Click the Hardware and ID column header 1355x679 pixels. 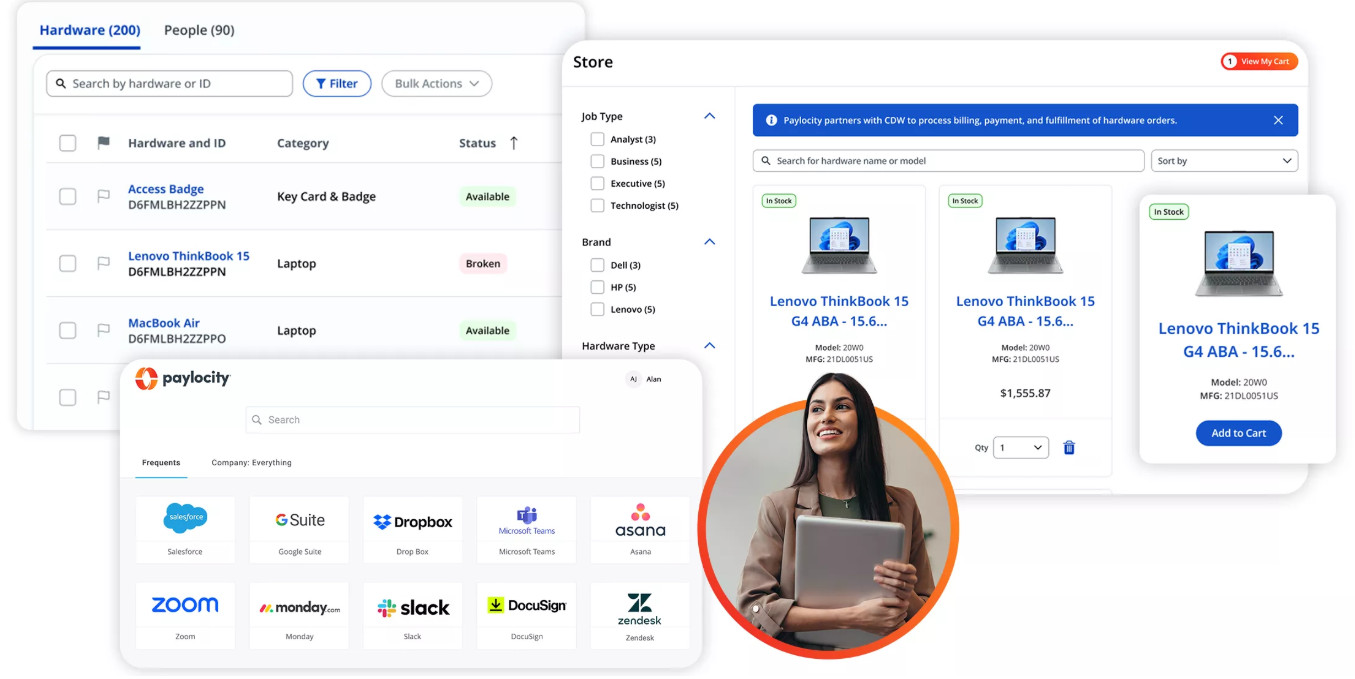177,143
